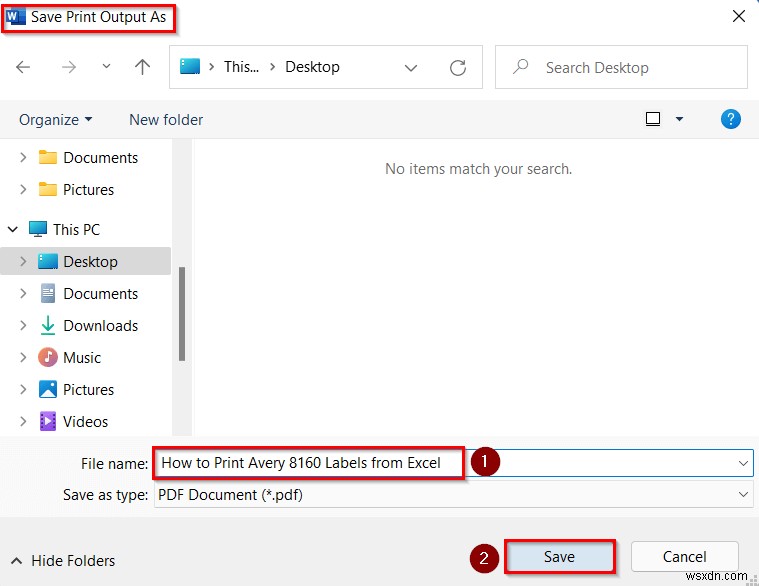Expand the top Documents folder in tree
The height and width of the screenshot is (586, 759).
click(23, 157)
